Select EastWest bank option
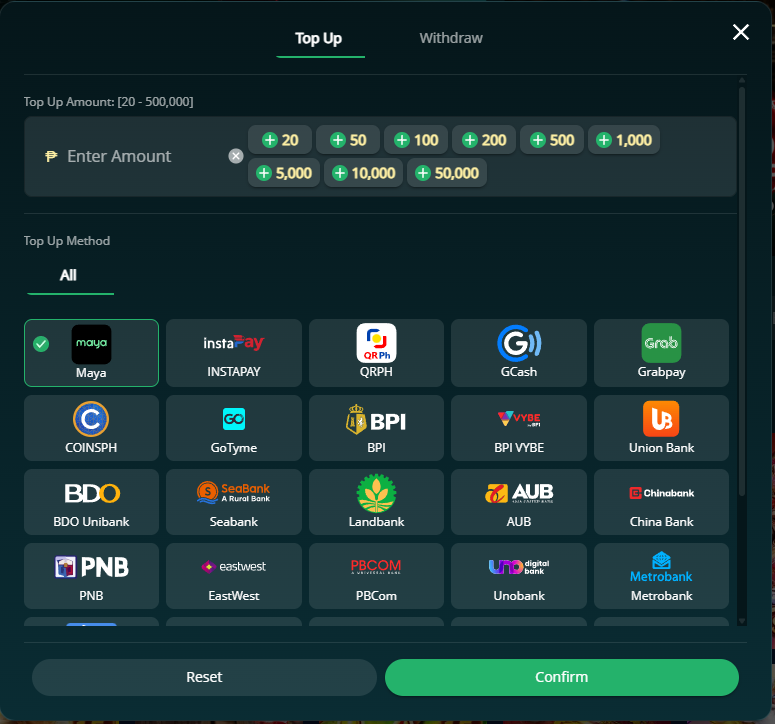The height and width of the screenshot is (724, 775). 234,576
